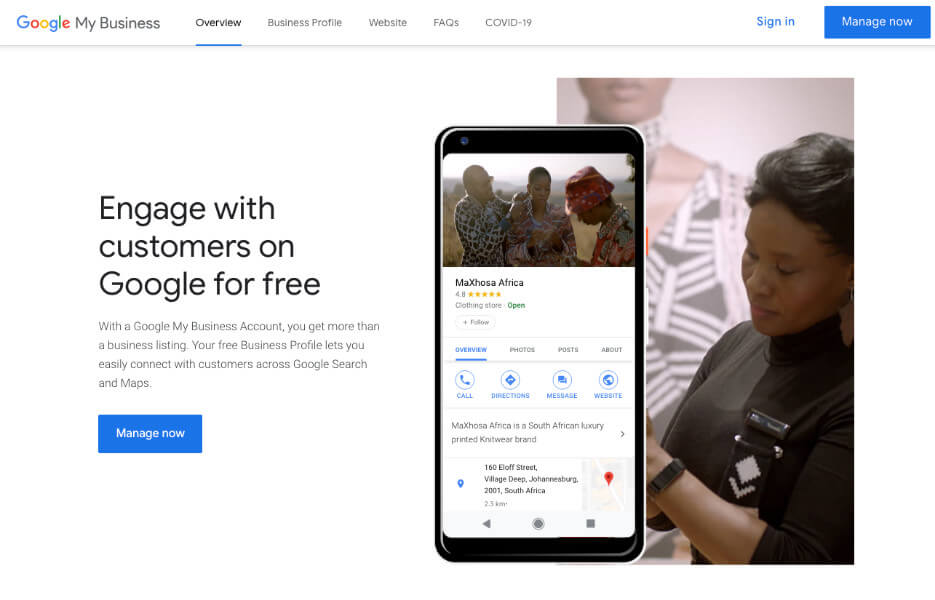The height and width of the screenshot is (600, 935).
Task: Click the Google My Business logo
Action: tap(88, 23)
